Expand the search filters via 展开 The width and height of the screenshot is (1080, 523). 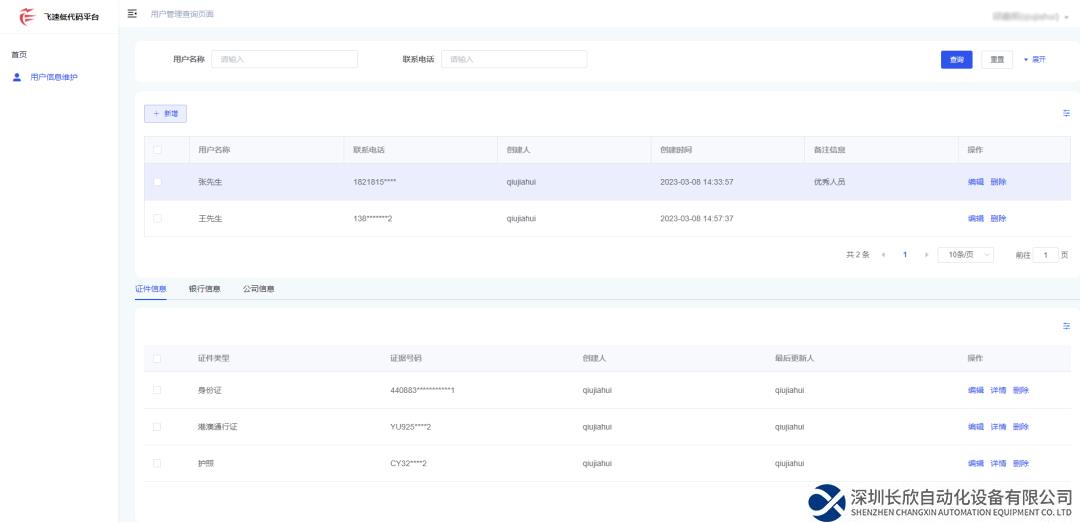coord(1034,60)
